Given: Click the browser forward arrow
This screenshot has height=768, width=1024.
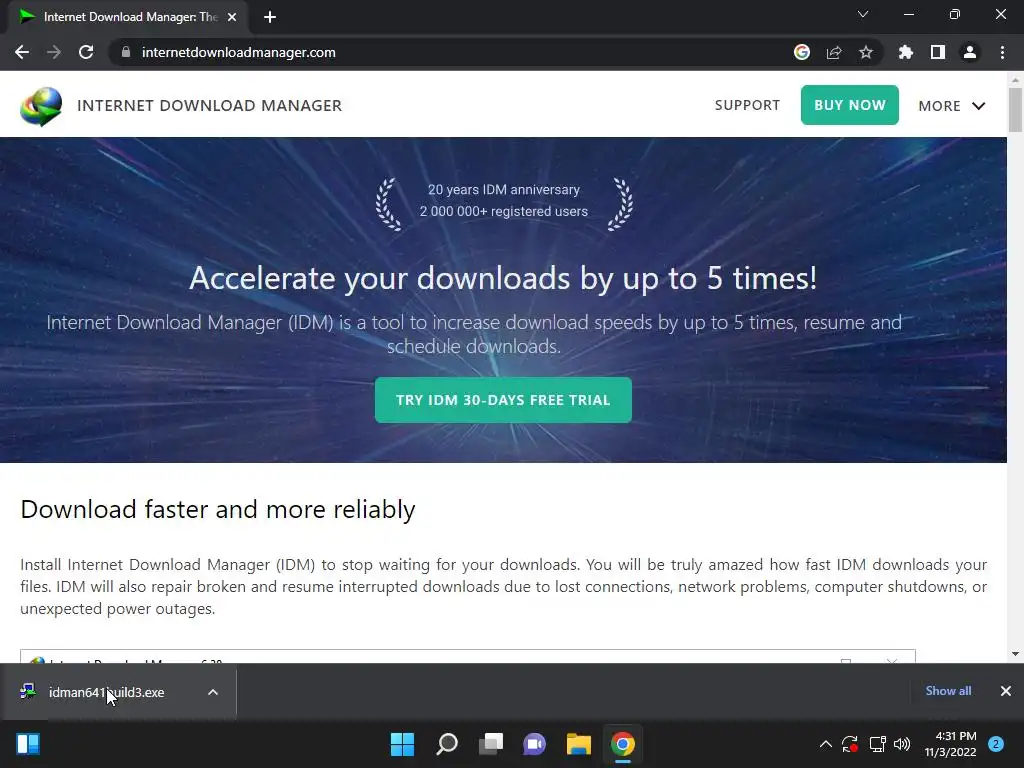Looking at the screenshot, I should pos(54,52).
